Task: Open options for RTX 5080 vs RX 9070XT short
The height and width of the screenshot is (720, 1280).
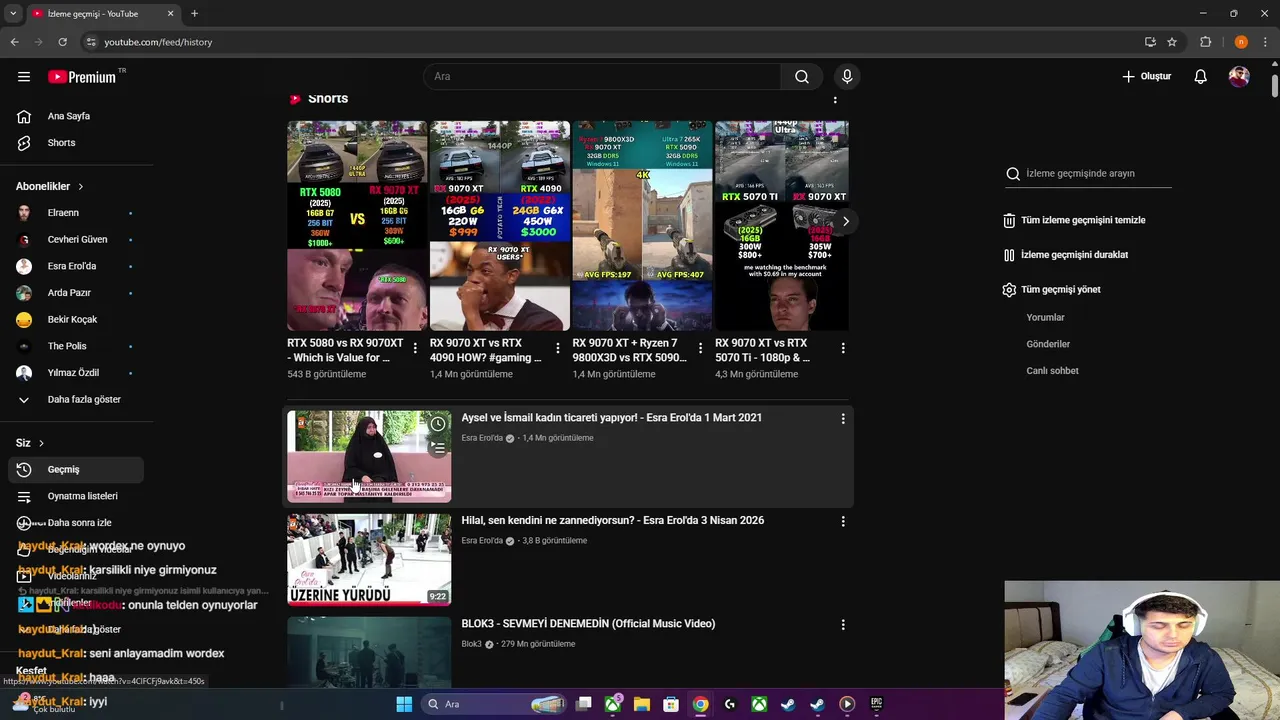Action: tap(415, 348)
